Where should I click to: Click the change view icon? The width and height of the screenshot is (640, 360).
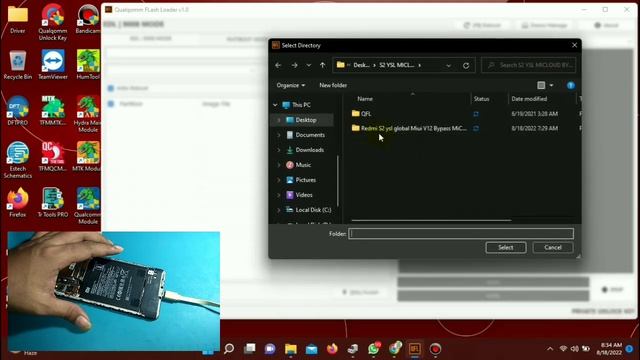coord(541,85)
